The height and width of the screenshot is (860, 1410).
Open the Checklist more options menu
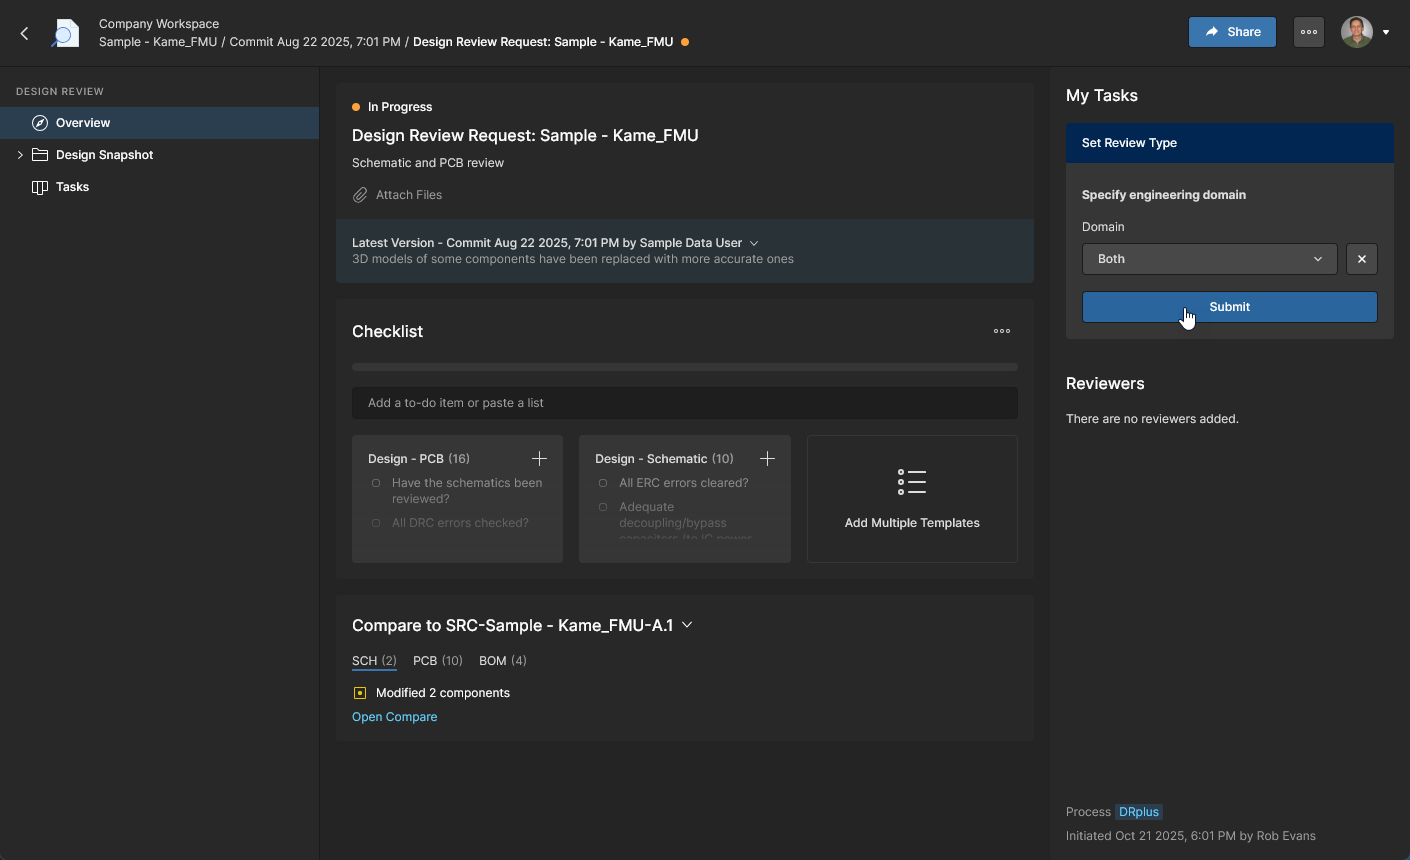click(1001, 331)
